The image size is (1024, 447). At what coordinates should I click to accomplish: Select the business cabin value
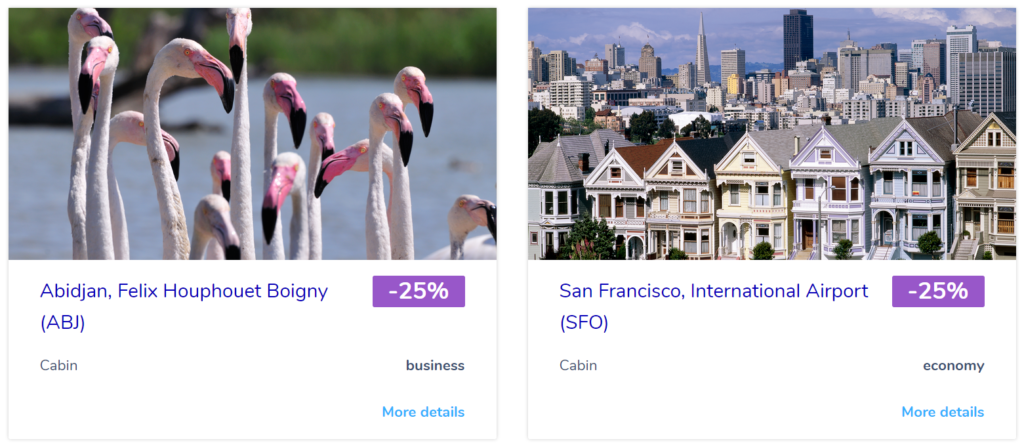[435, 365]
